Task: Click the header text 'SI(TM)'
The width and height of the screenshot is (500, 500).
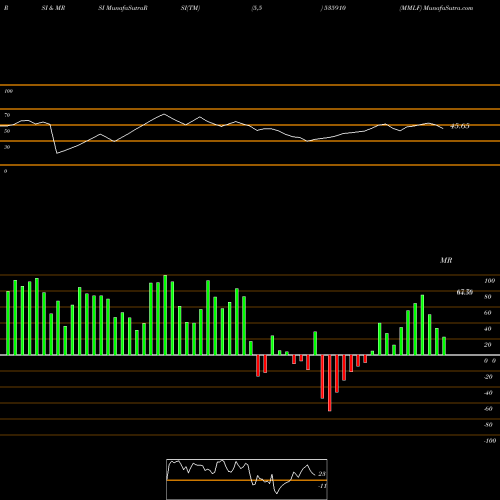Action: click(x=190, y=8)
